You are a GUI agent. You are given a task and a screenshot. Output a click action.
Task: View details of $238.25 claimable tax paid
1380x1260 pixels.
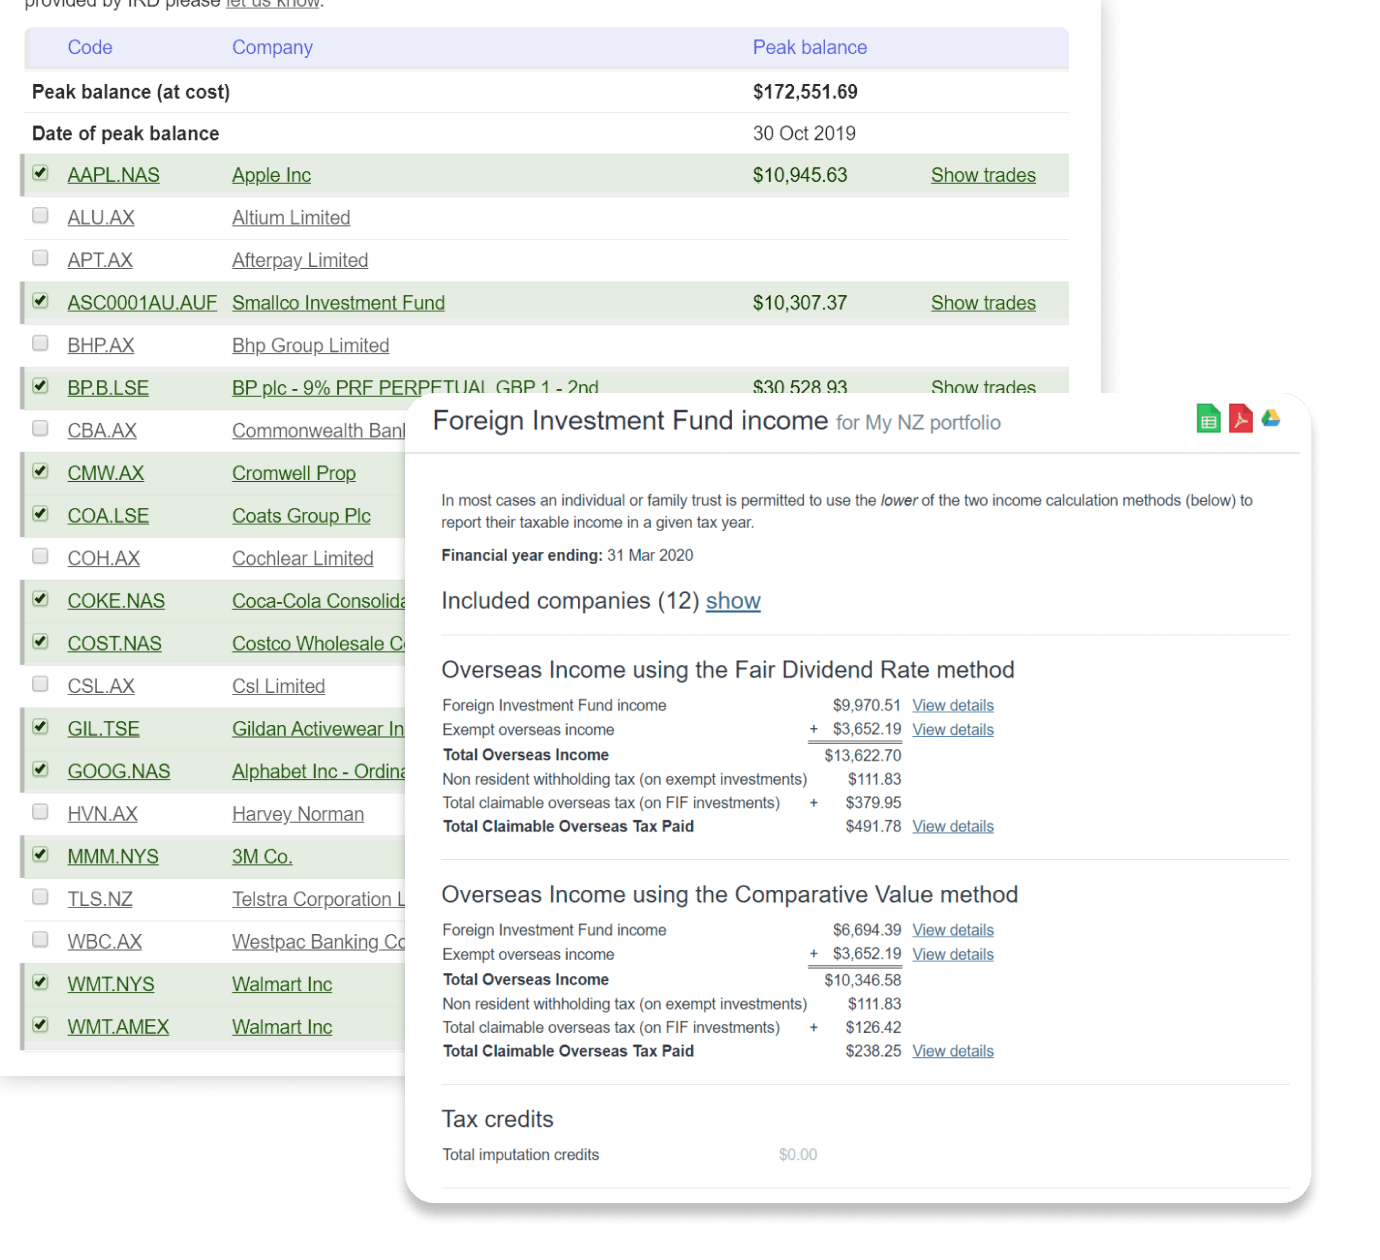952,1052
